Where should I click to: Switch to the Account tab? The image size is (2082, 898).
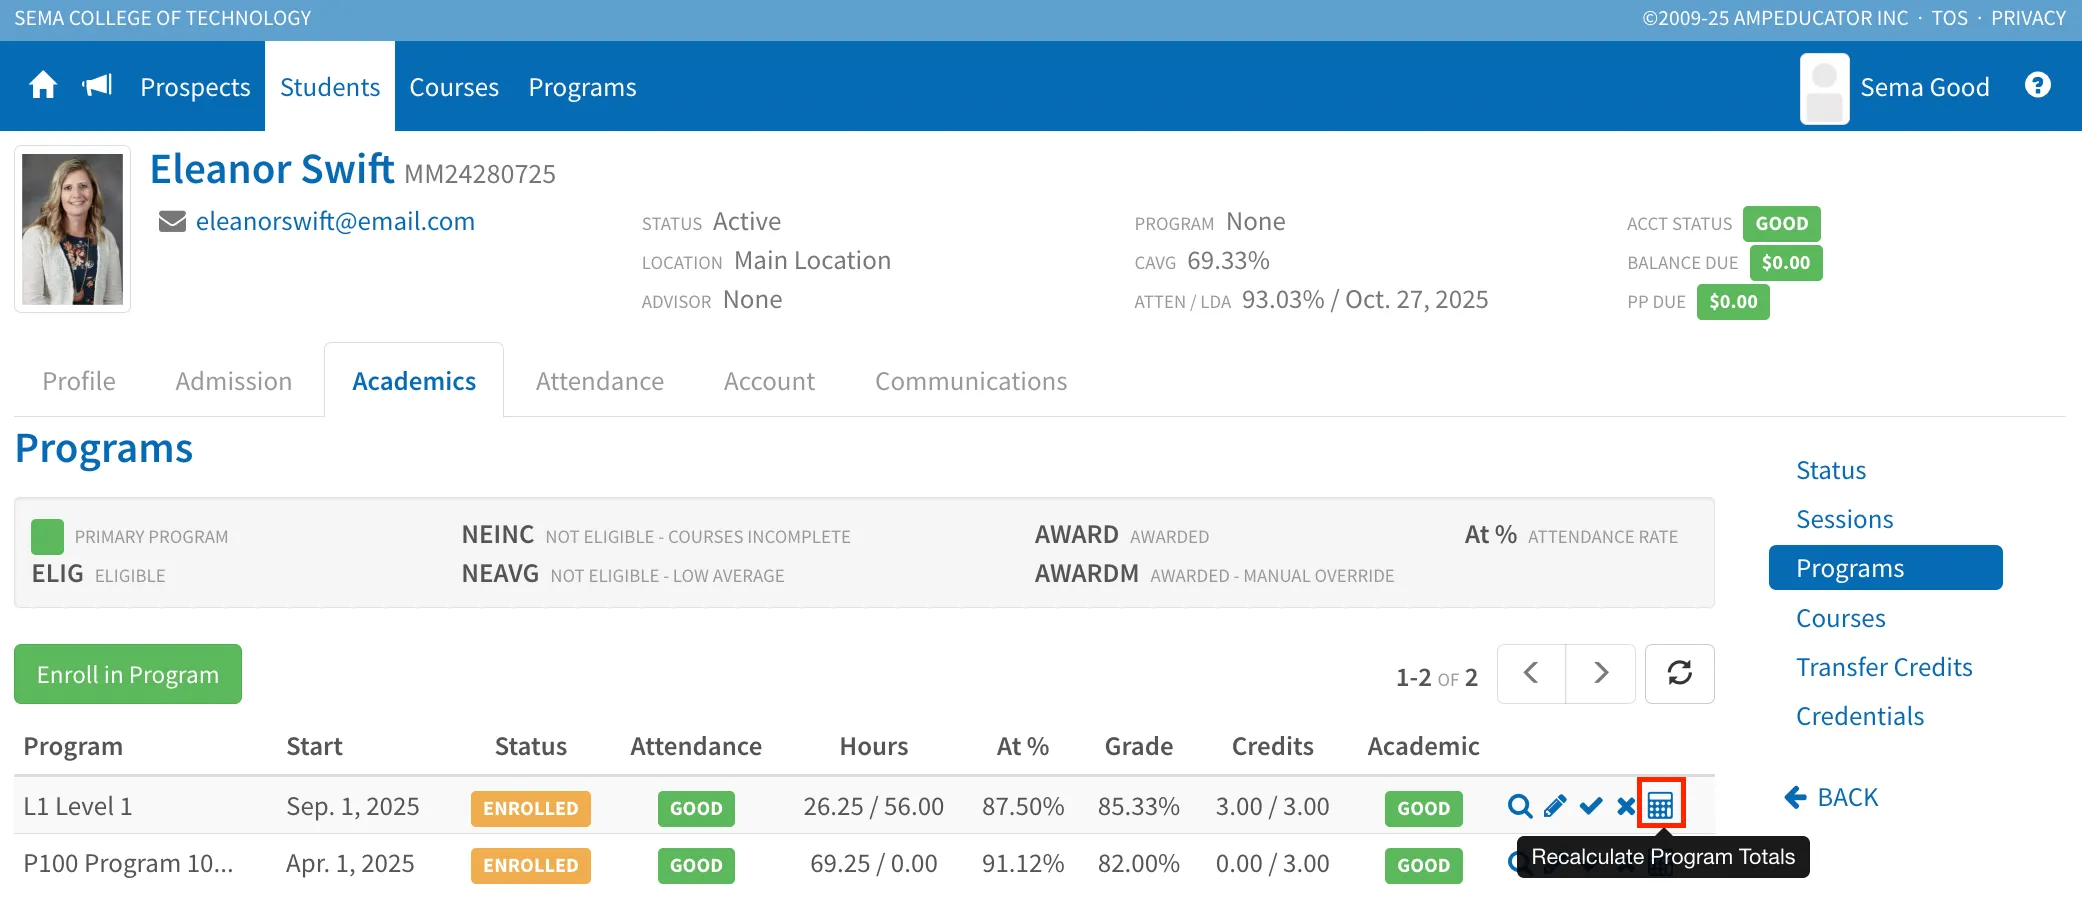pos(770,381)
